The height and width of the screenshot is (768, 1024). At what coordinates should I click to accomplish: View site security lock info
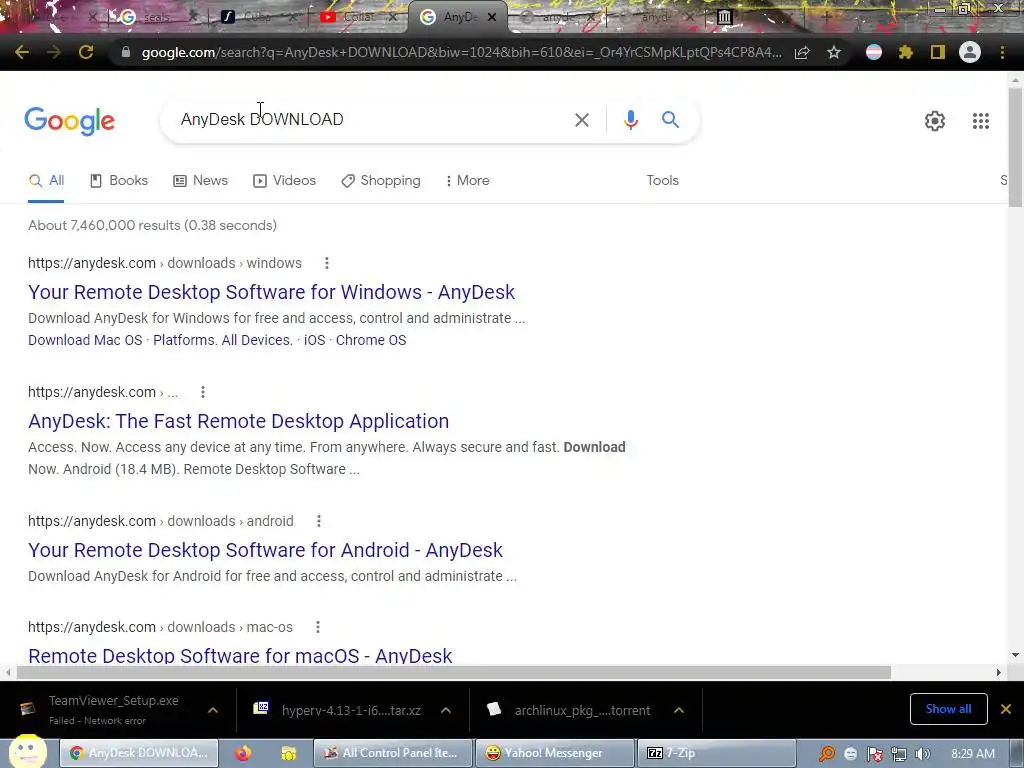pyautogui.click(x=125, y=52)
